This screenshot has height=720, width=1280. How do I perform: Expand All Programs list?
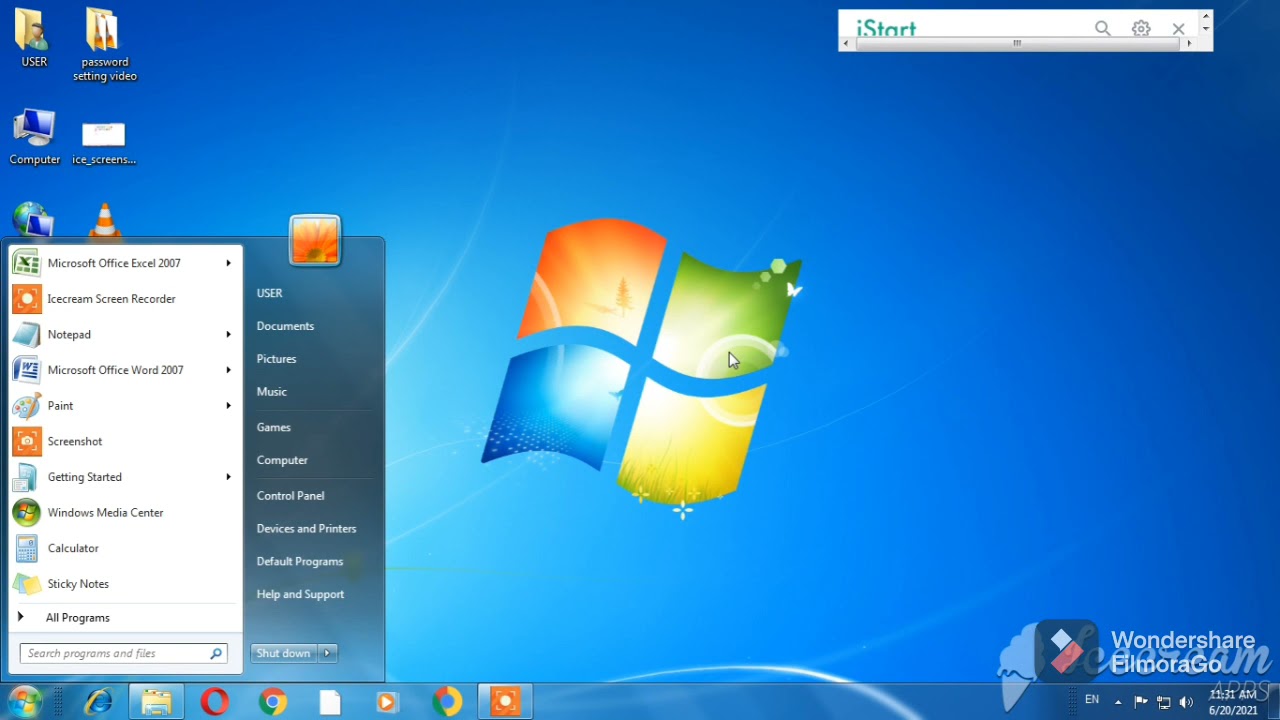[x=125, y=618]
